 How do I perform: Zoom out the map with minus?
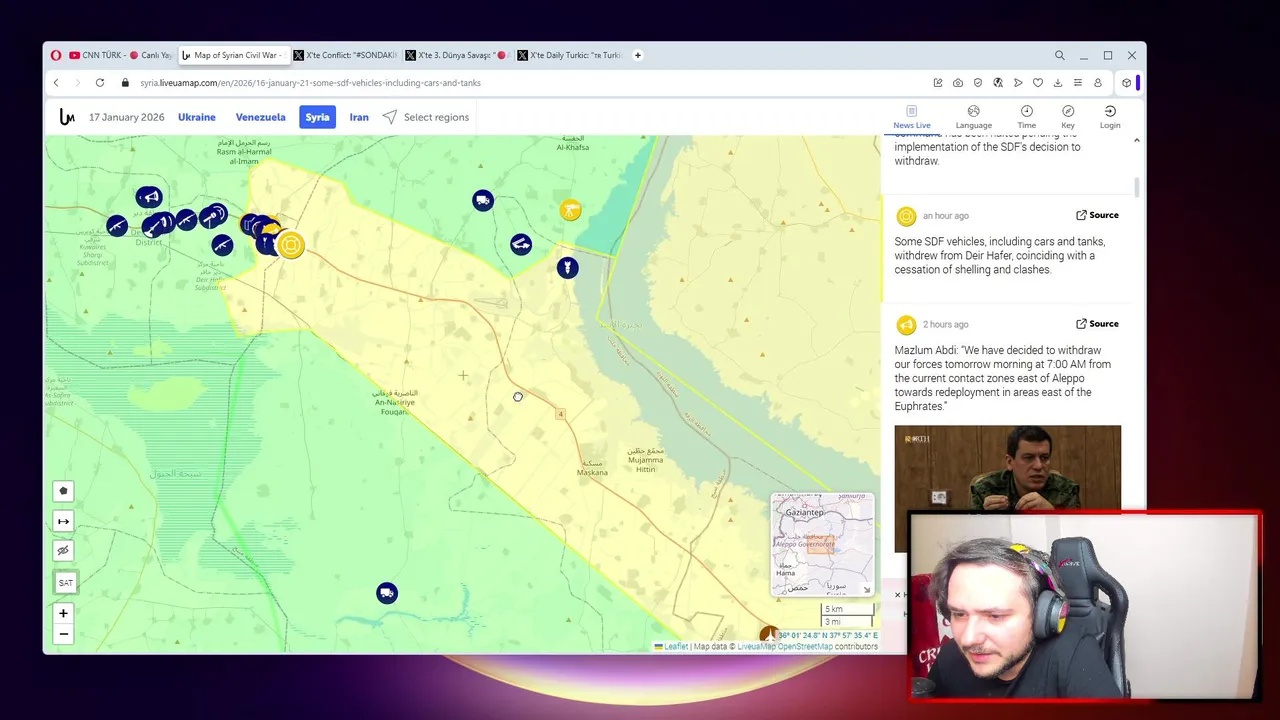(64, 634)
